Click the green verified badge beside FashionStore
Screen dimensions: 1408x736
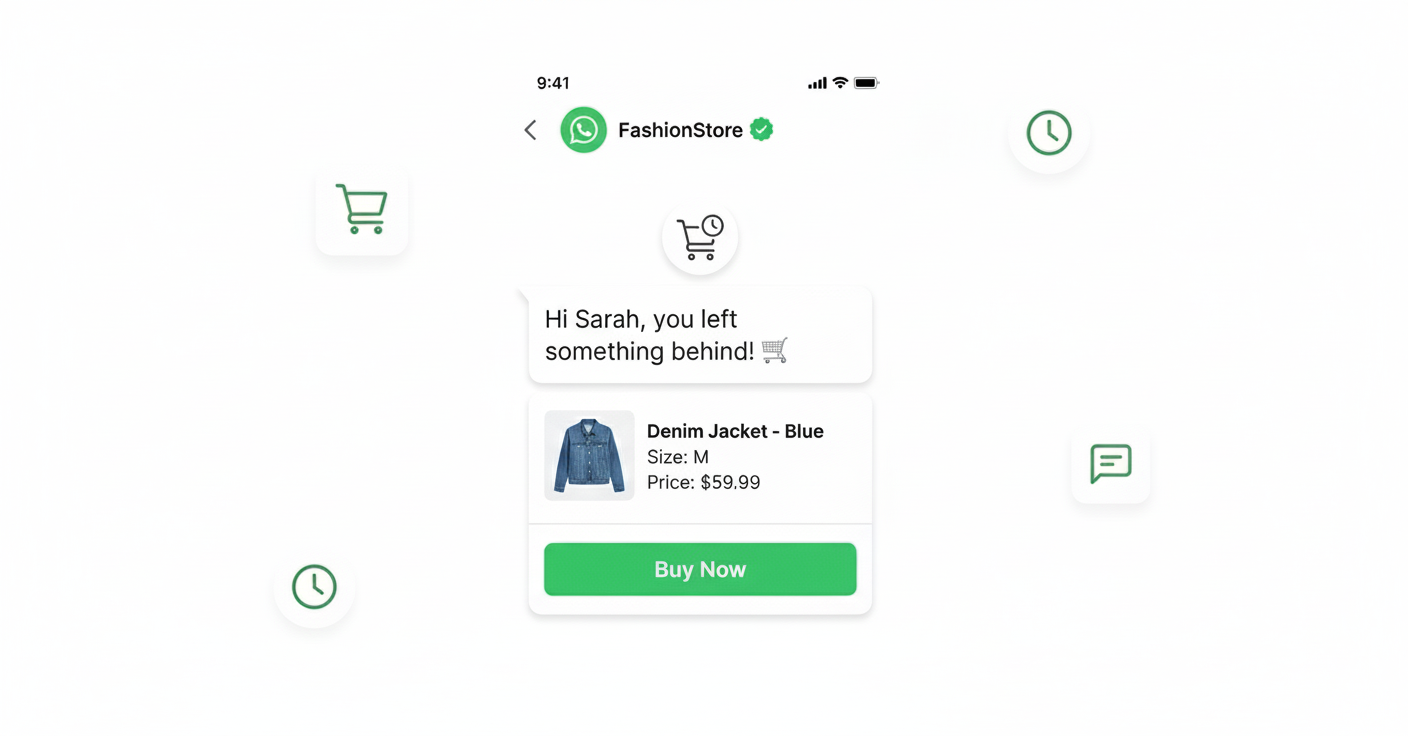coord(761,129)
